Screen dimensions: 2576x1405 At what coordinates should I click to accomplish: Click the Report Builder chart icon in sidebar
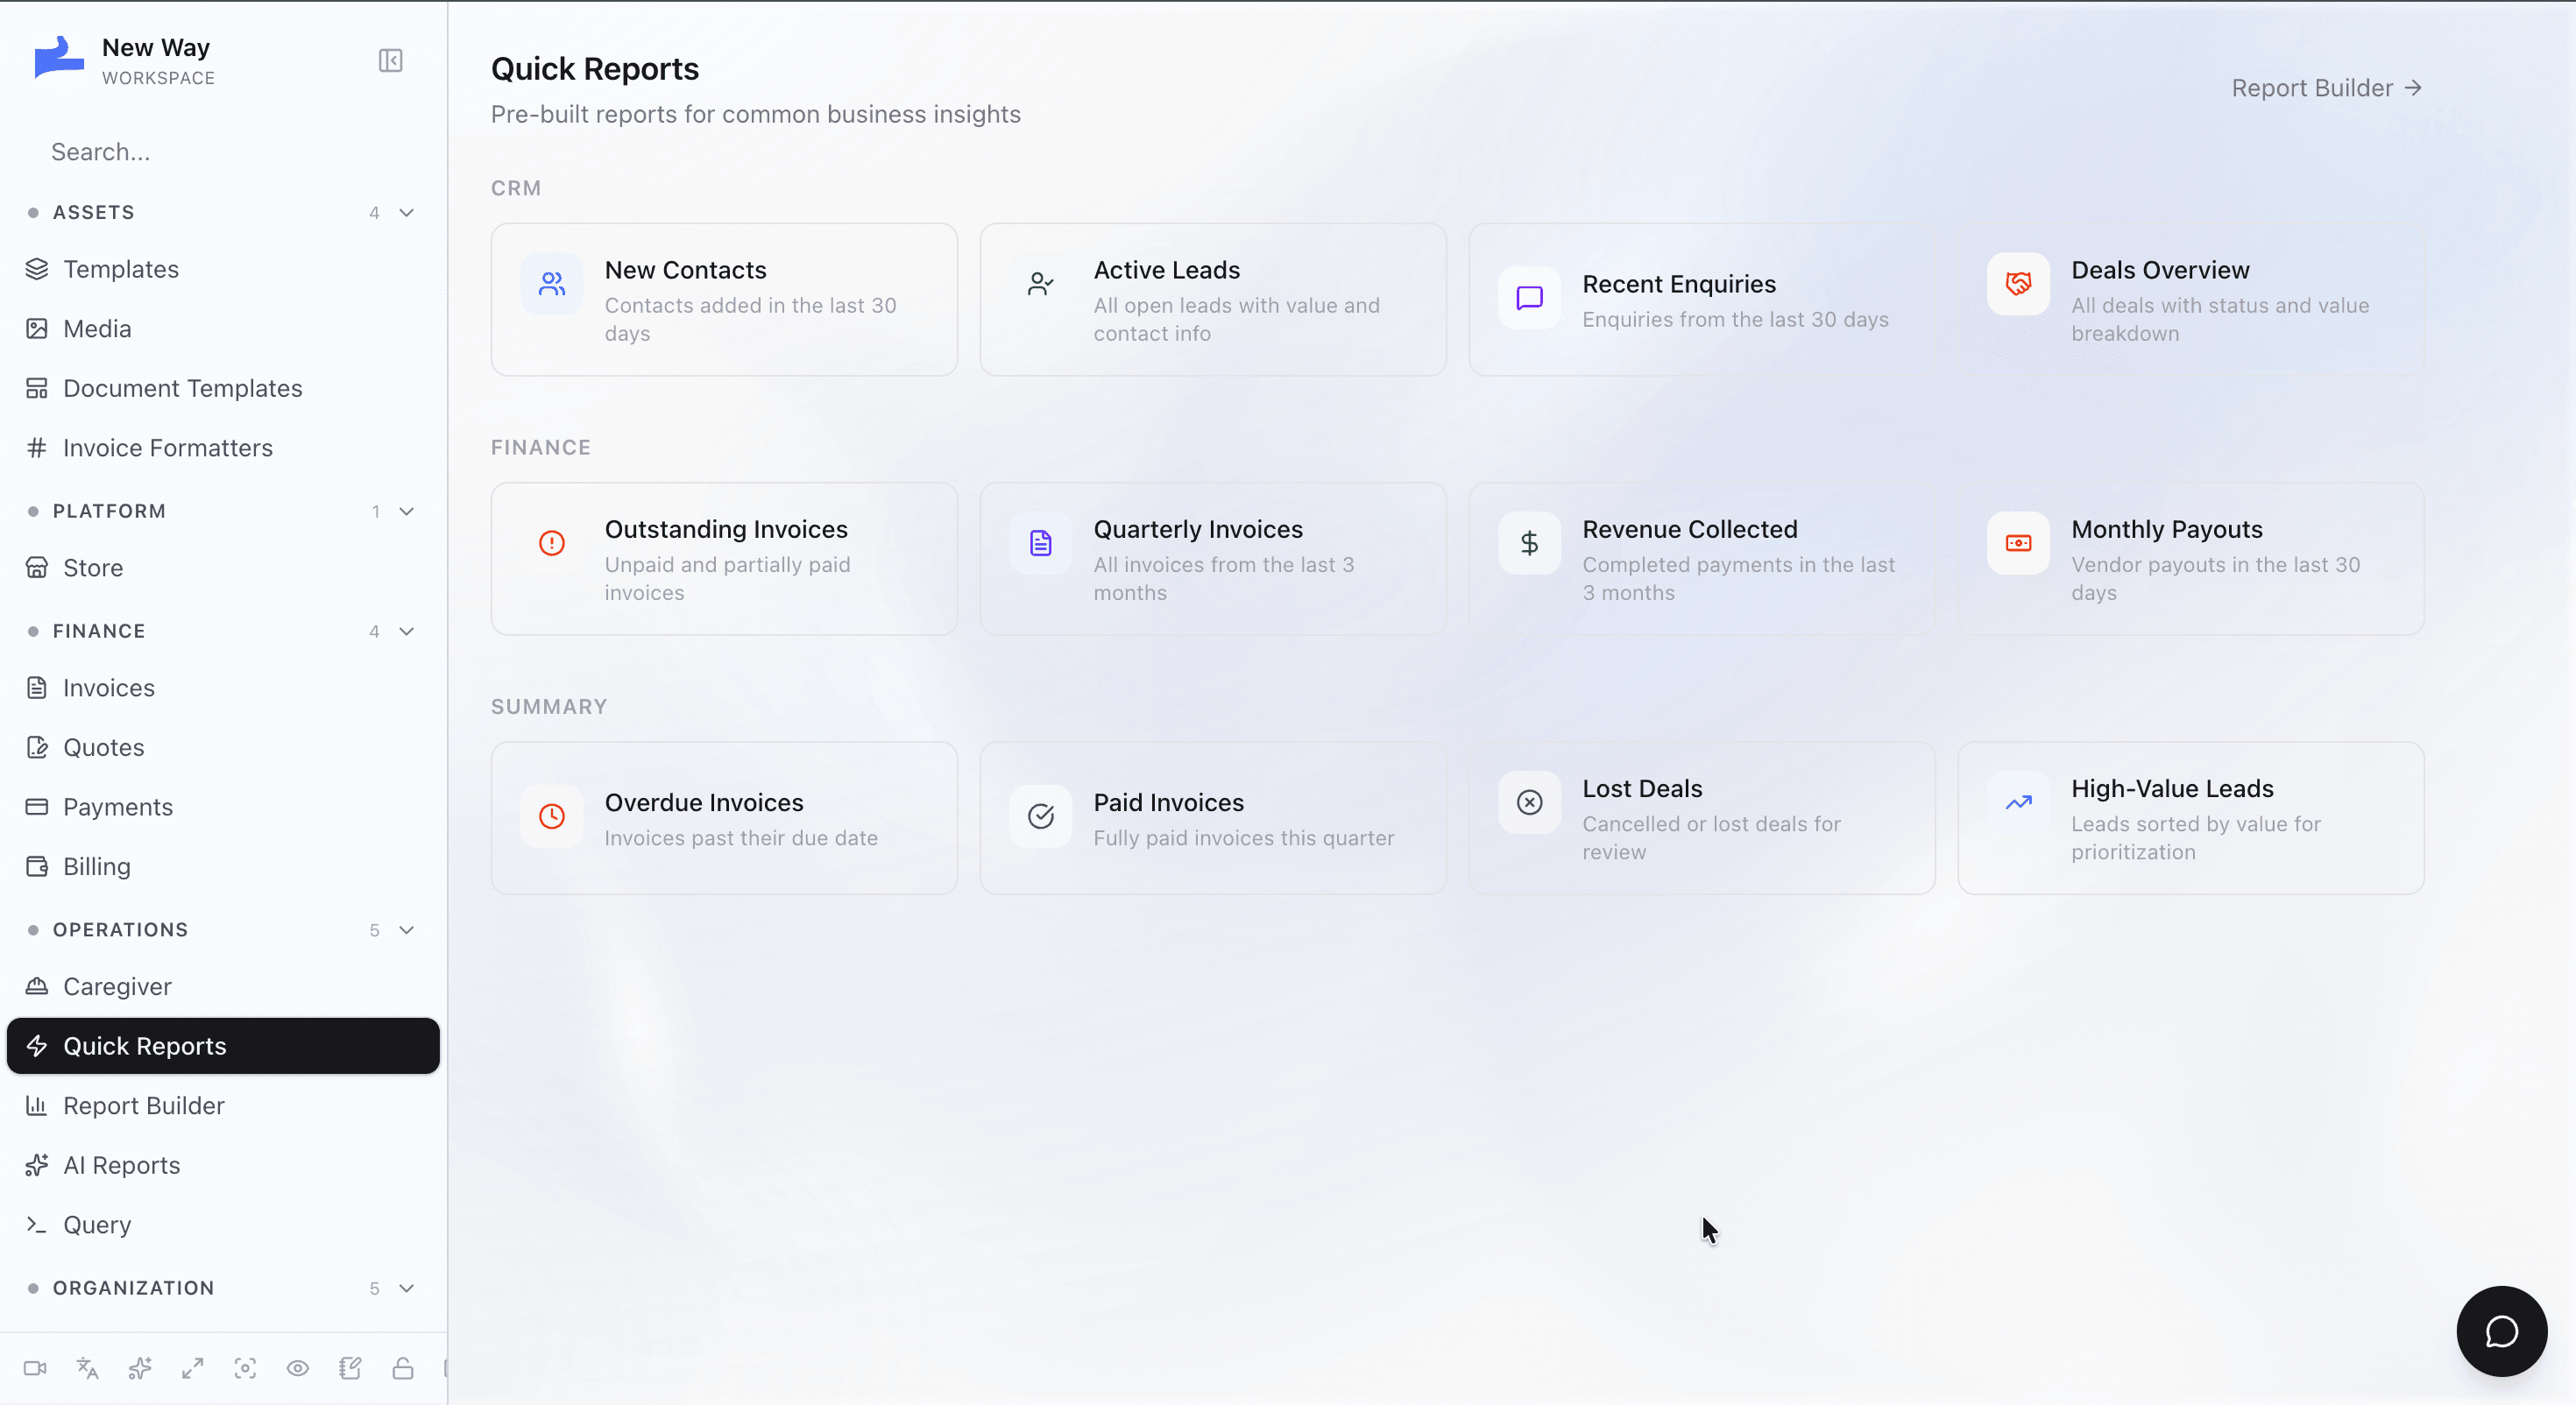(37, 1106)
